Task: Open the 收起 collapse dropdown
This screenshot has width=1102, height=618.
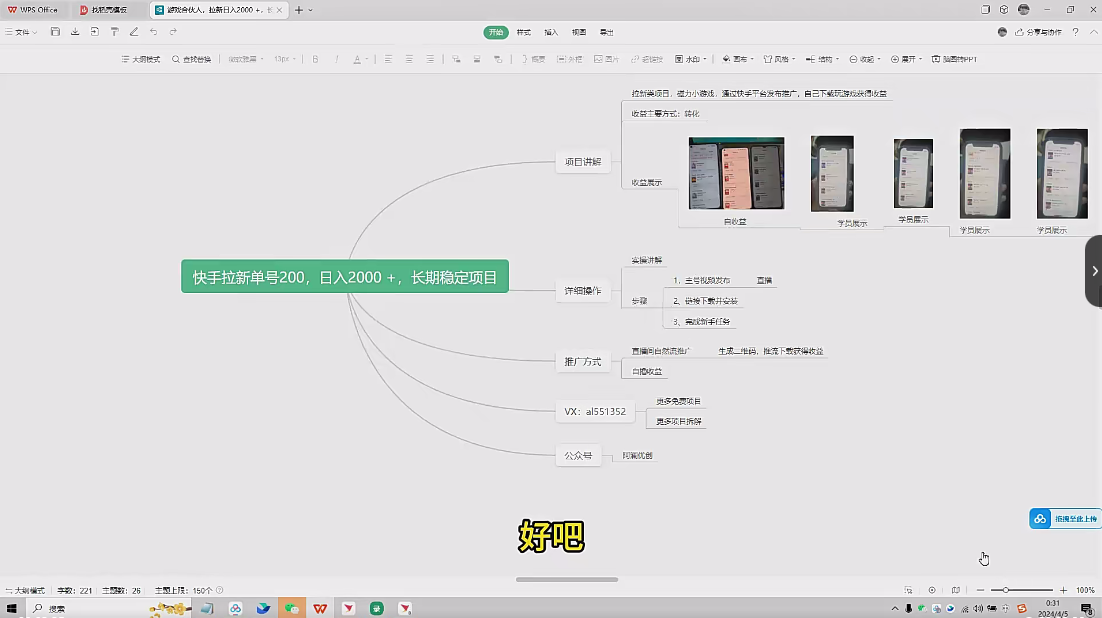Action: tap(865, 59)
